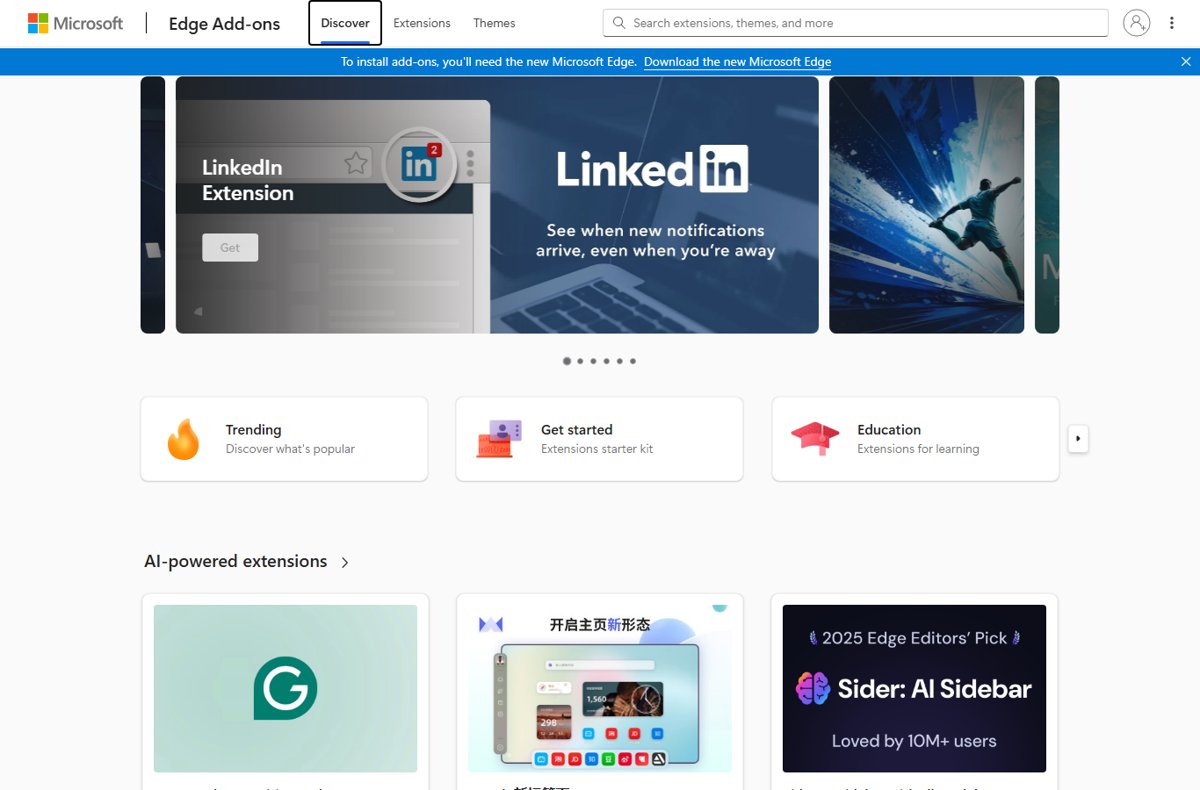This screenshot has height=790, width=1200.
Task: Open the Education category card
Action: [915, 439]
